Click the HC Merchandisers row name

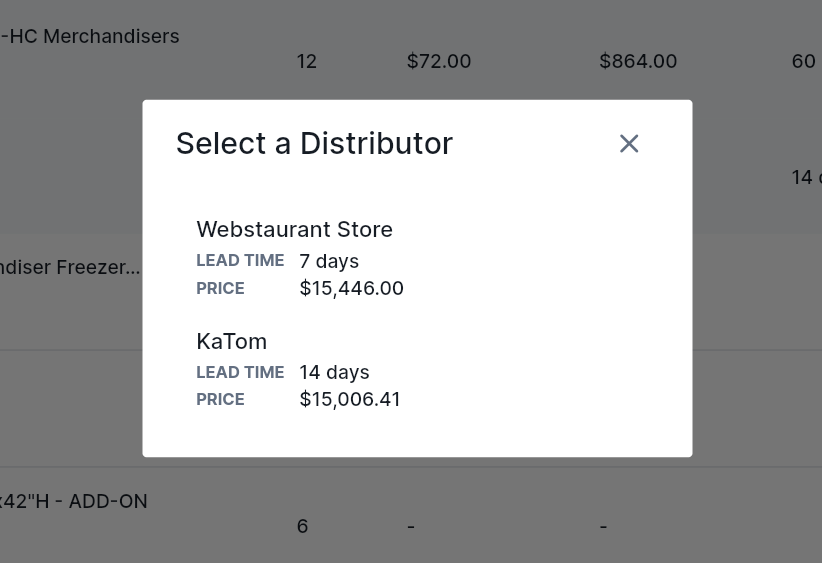click(90, 36)
